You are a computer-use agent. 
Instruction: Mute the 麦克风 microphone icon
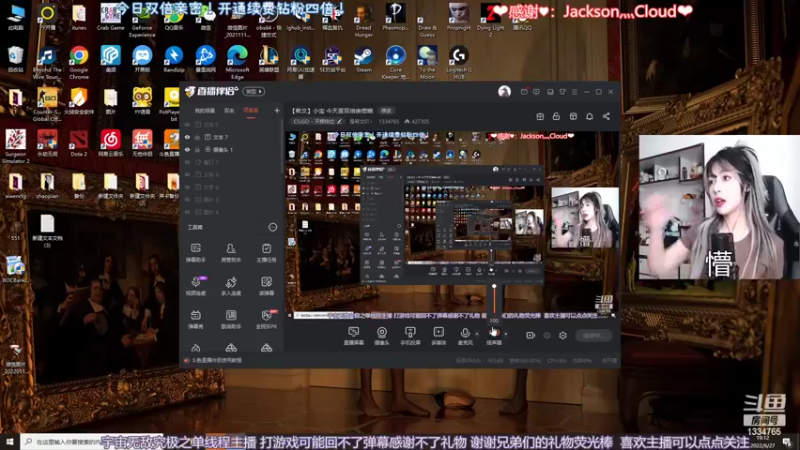coord(465,333)
